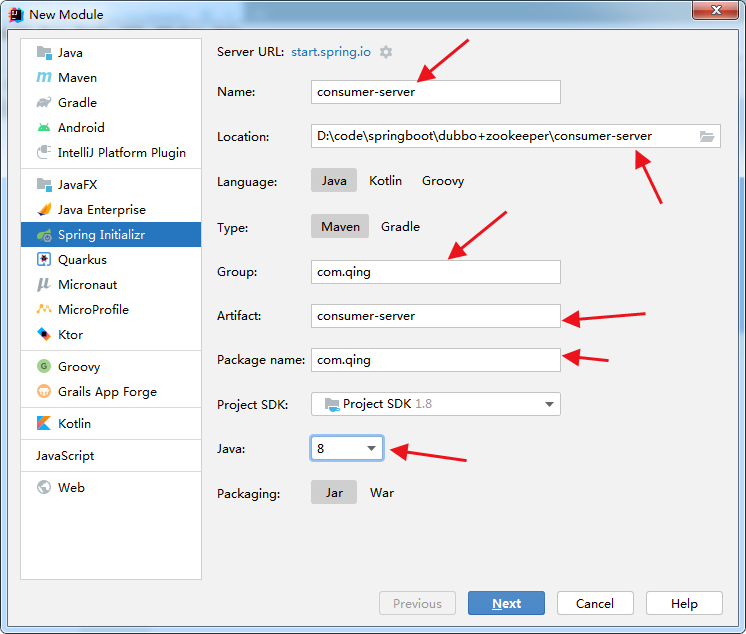The height and width of the screenshot is (634, 746).
Task: Select Java as the language
Action: (334, 180)
